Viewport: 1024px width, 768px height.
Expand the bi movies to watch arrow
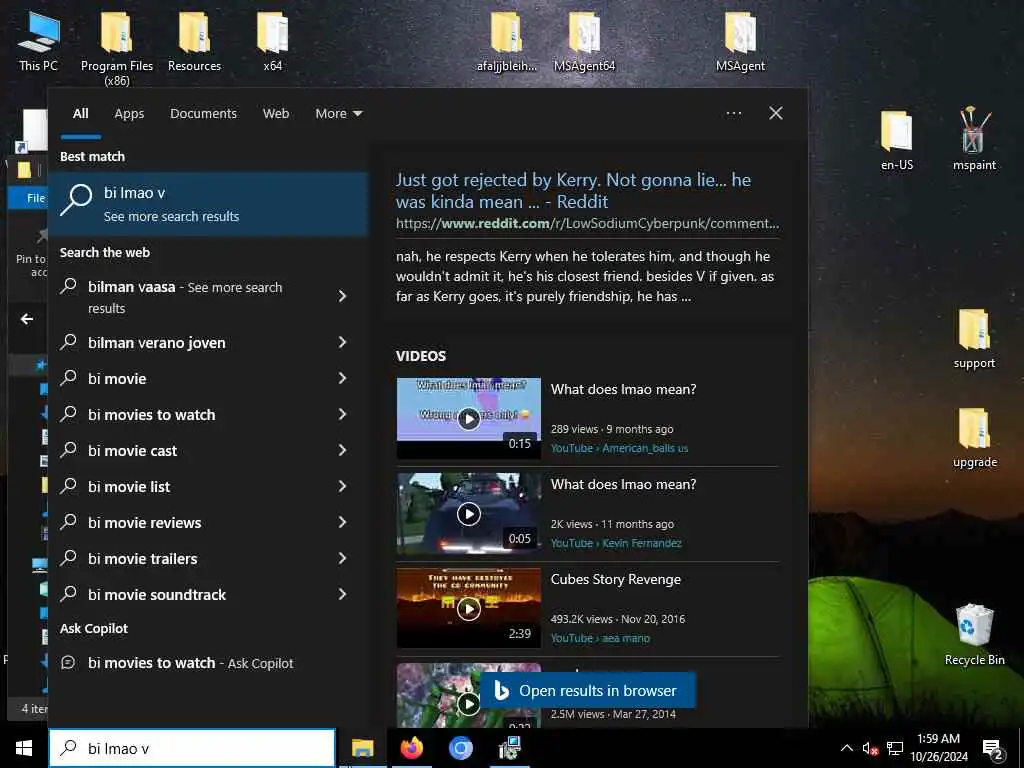click(342, 414)
